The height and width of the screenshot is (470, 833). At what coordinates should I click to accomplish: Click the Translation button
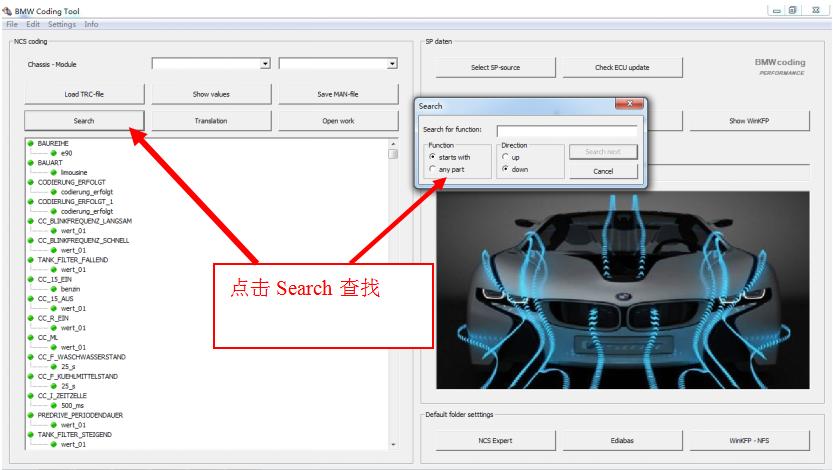pos(211,121)
